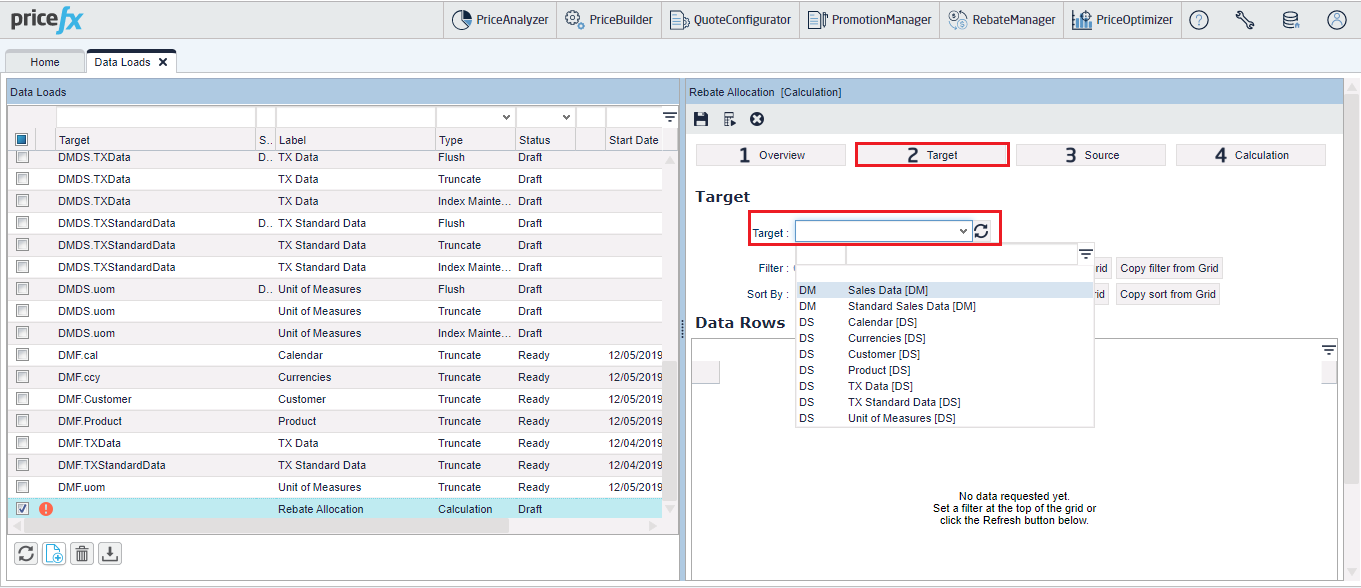Click the save icon in Rebate Allocation toolbar
The image size is (1361, 588).
(701, 119)
